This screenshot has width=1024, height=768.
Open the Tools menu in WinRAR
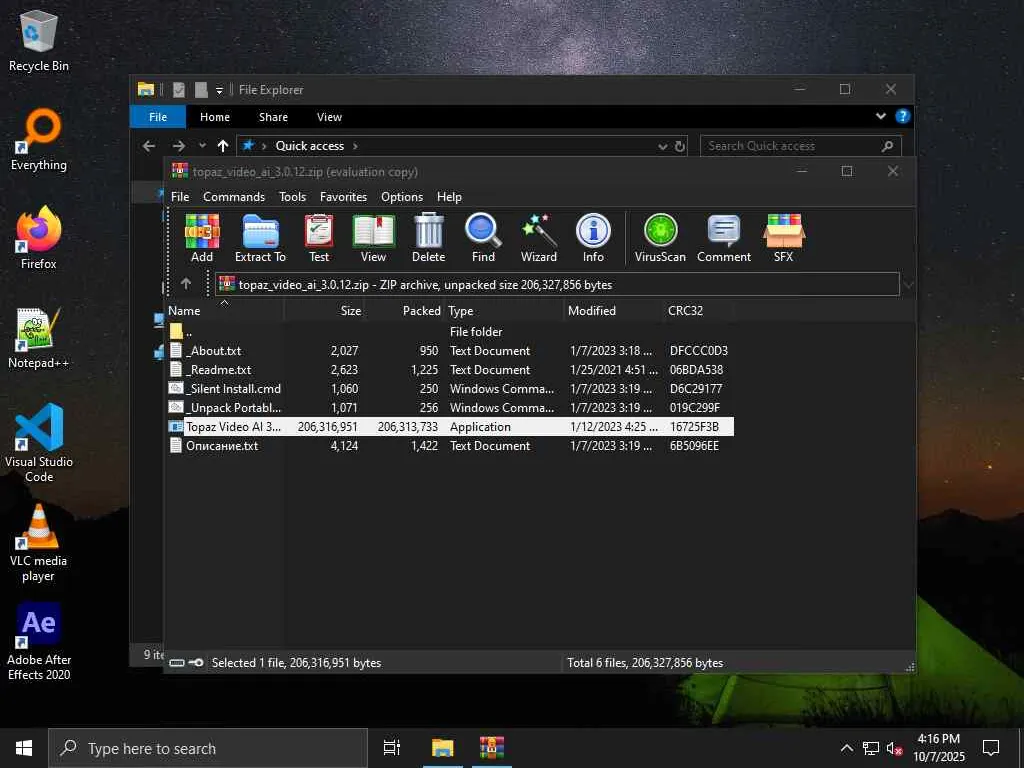[292, 197]
